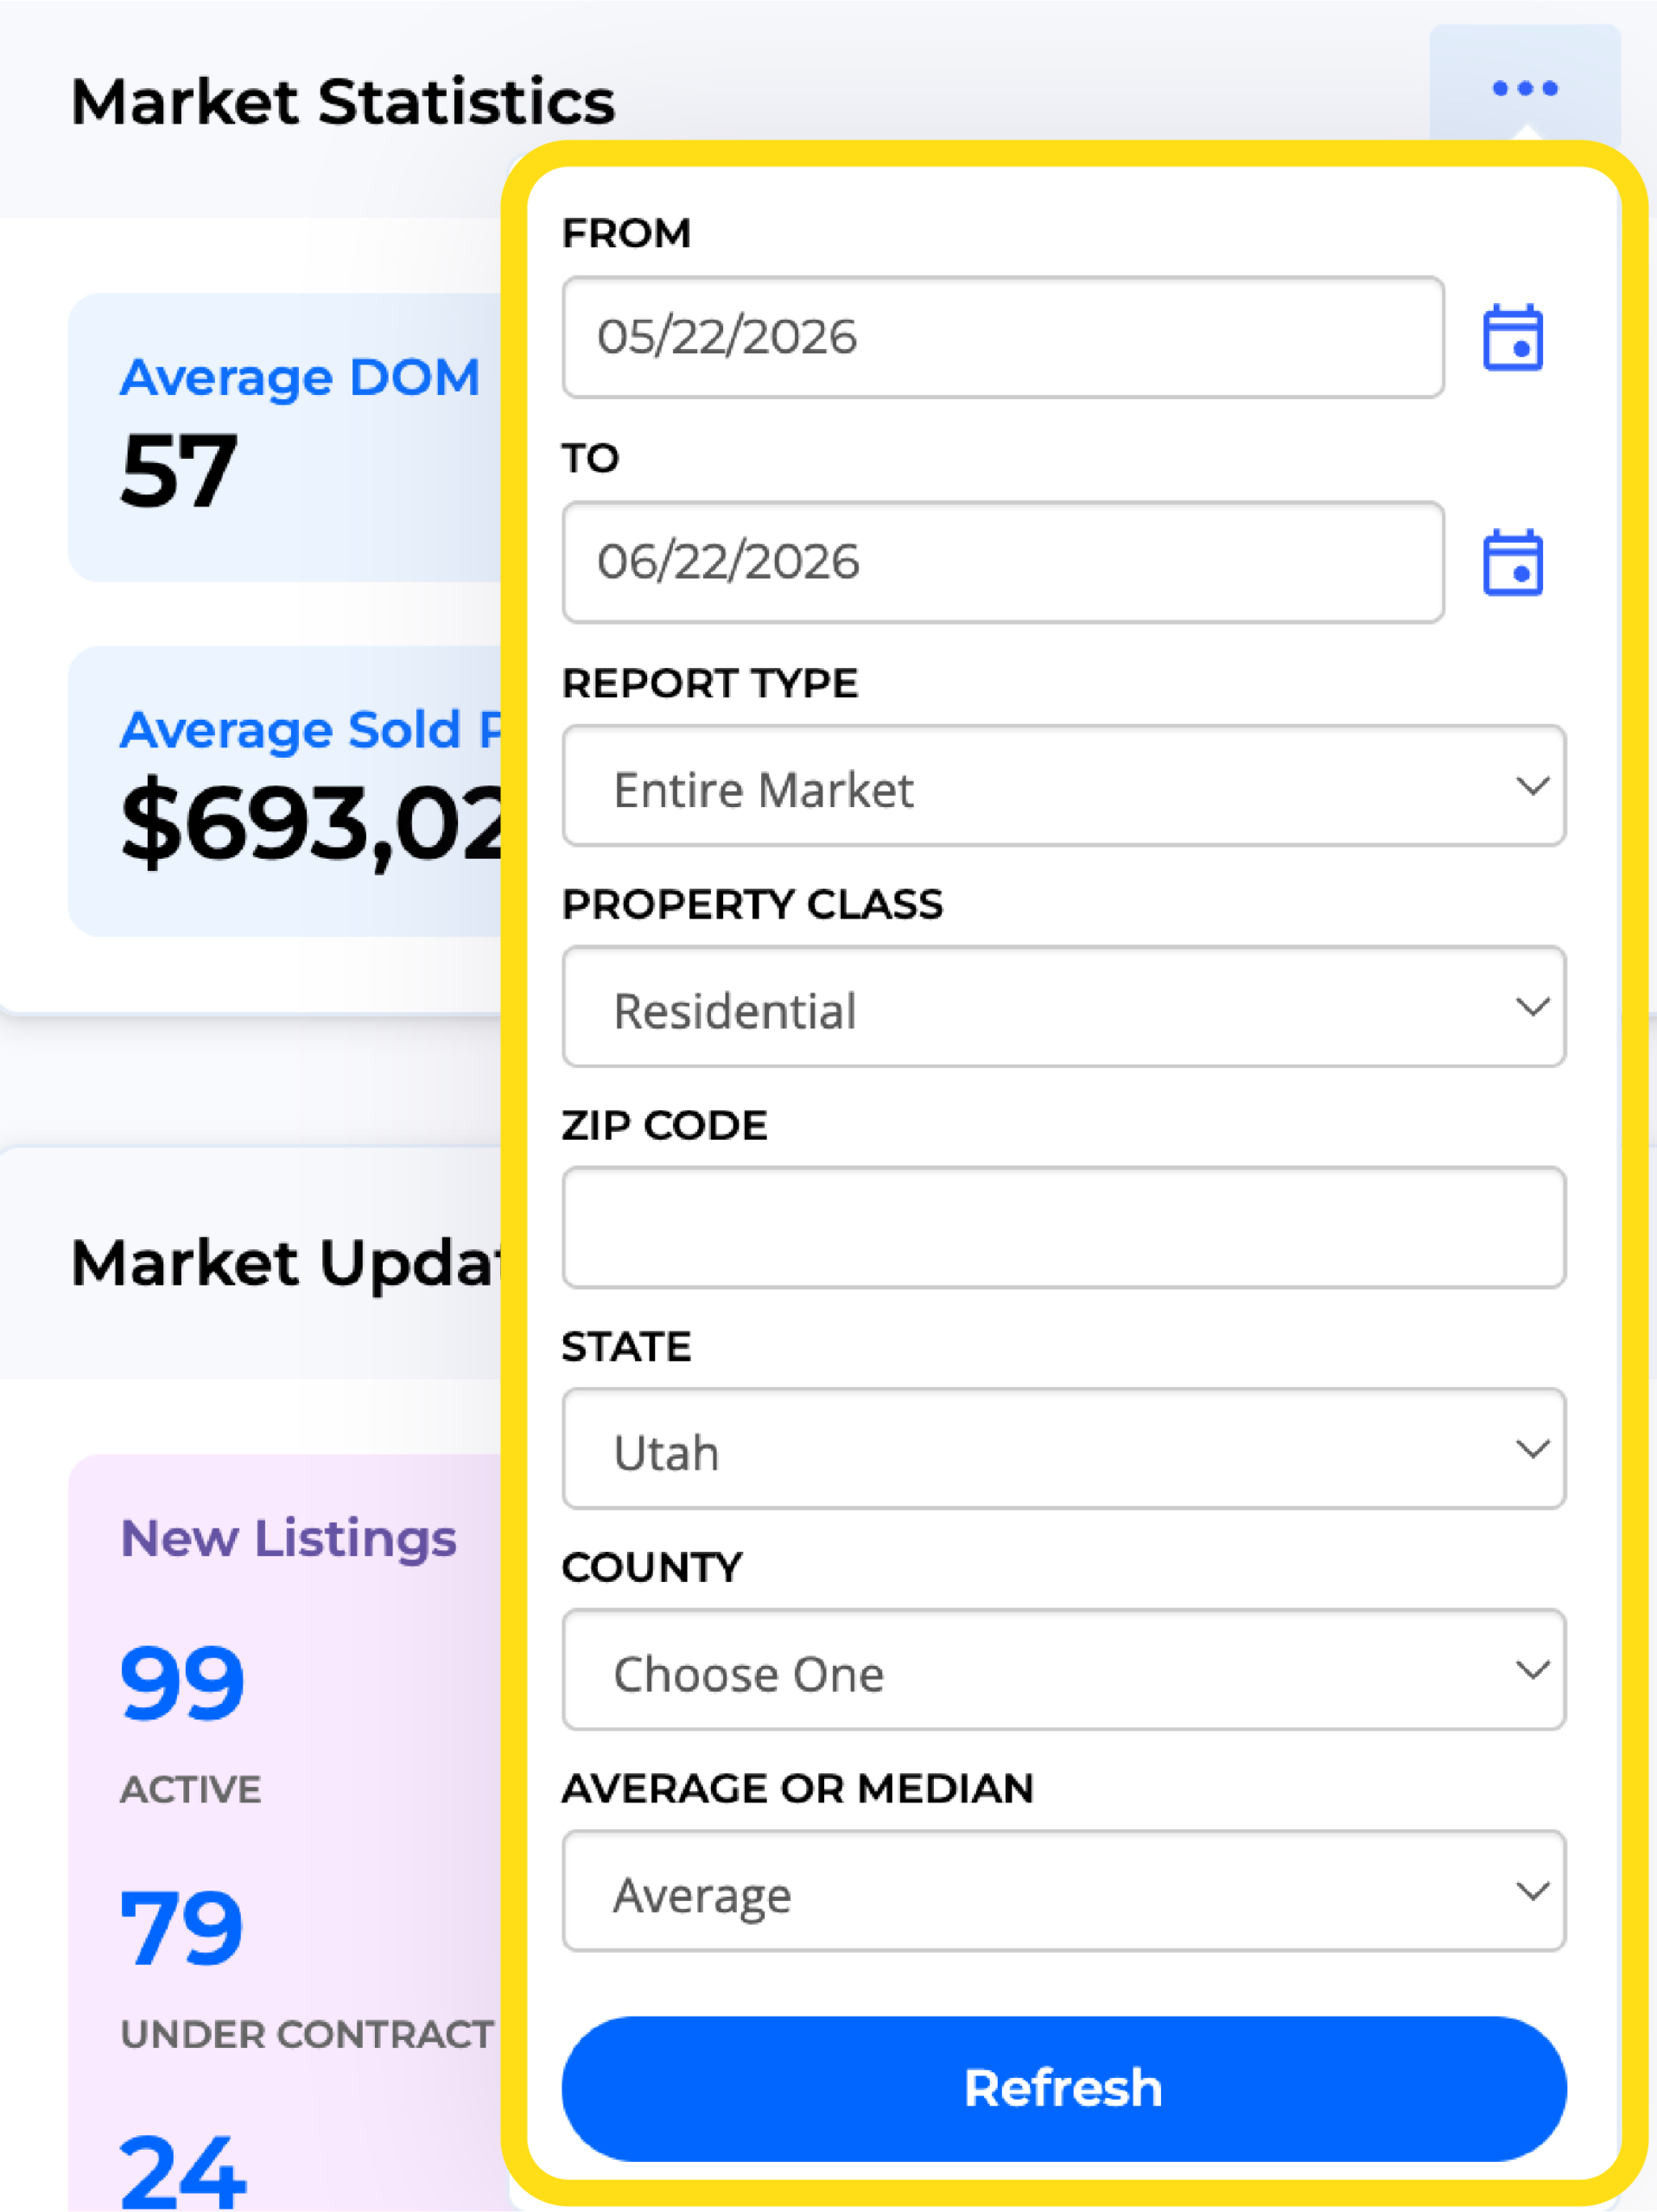The width and height of the screenshot is (1657, 2212).
Task: Expand the Report Type dropdown
Action: point(1064,786)
